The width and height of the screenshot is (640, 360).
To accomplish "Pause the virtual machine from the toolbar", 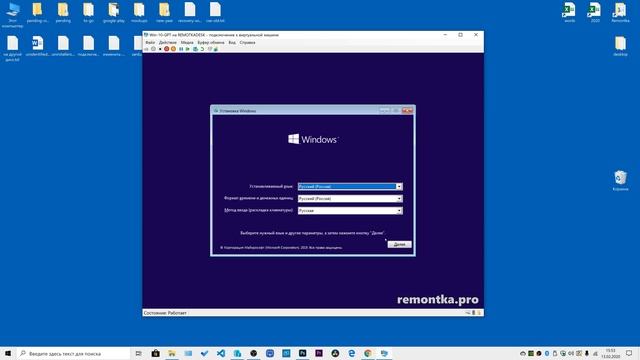I will coord(181,49).
